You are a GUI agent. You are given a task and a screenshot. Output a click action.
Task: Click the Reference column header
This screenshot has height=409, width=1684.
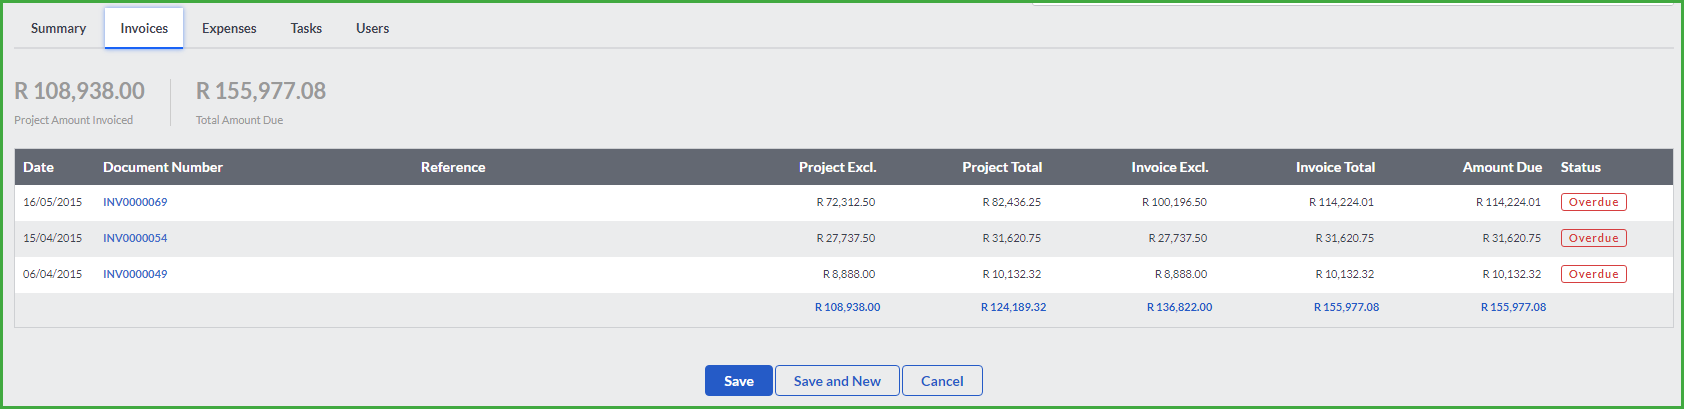click(x=453, y=167)
